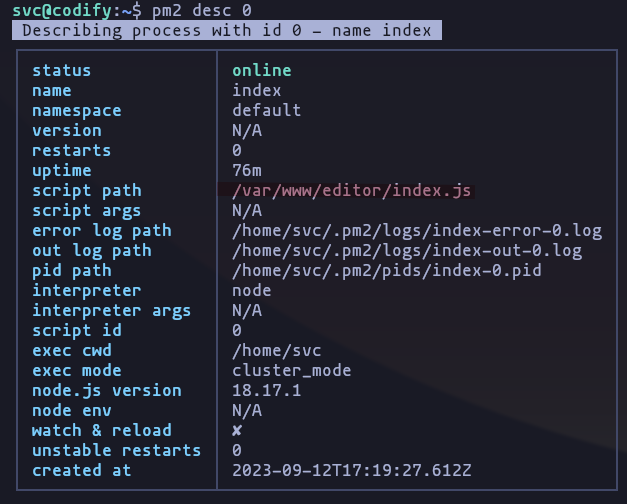Click the svc@codify prompt text
Viewport: 627px width, 504px height.
[62, 10]
